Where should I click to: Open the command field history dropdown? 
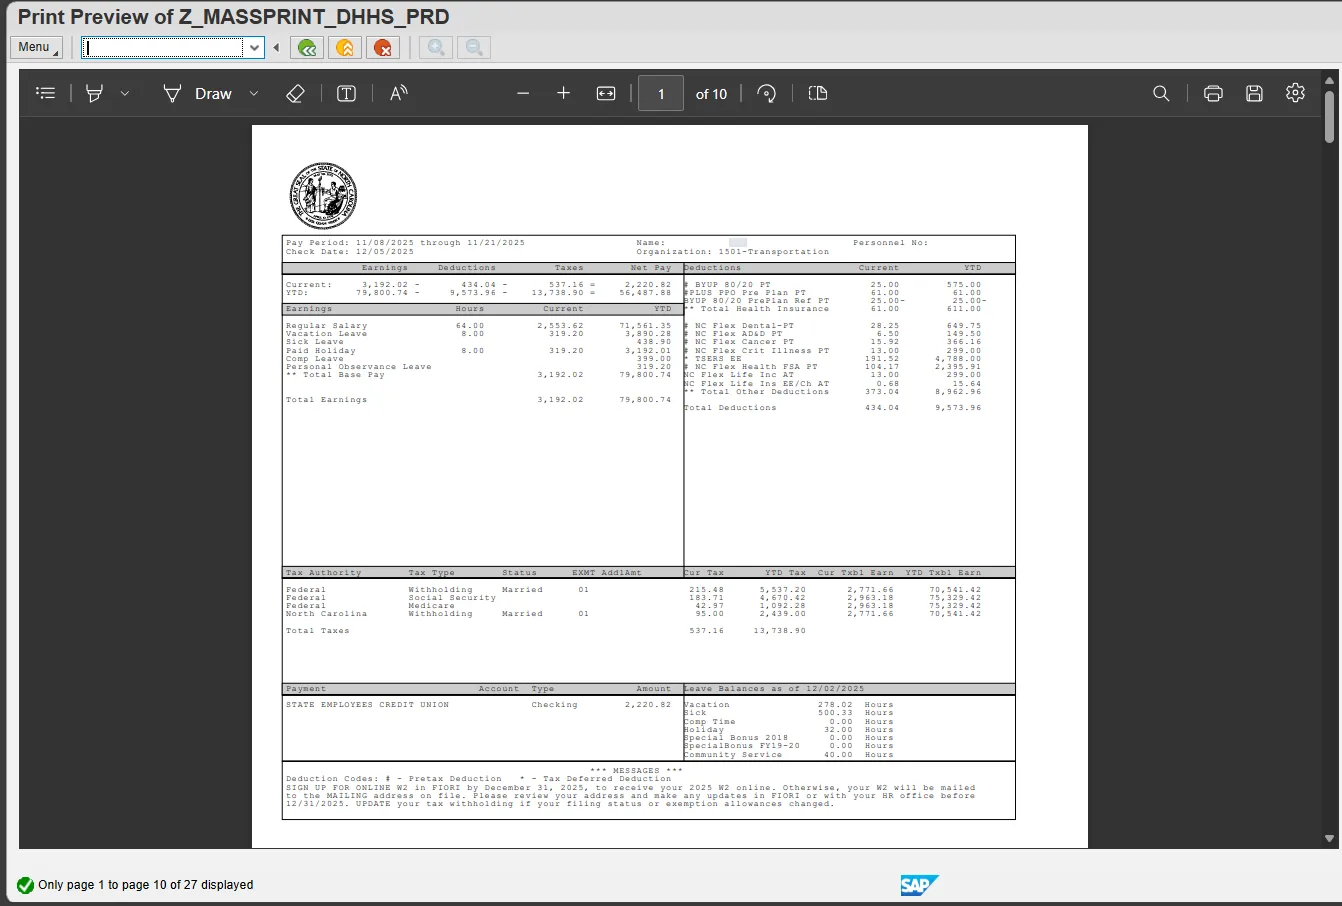pos(254,47)
